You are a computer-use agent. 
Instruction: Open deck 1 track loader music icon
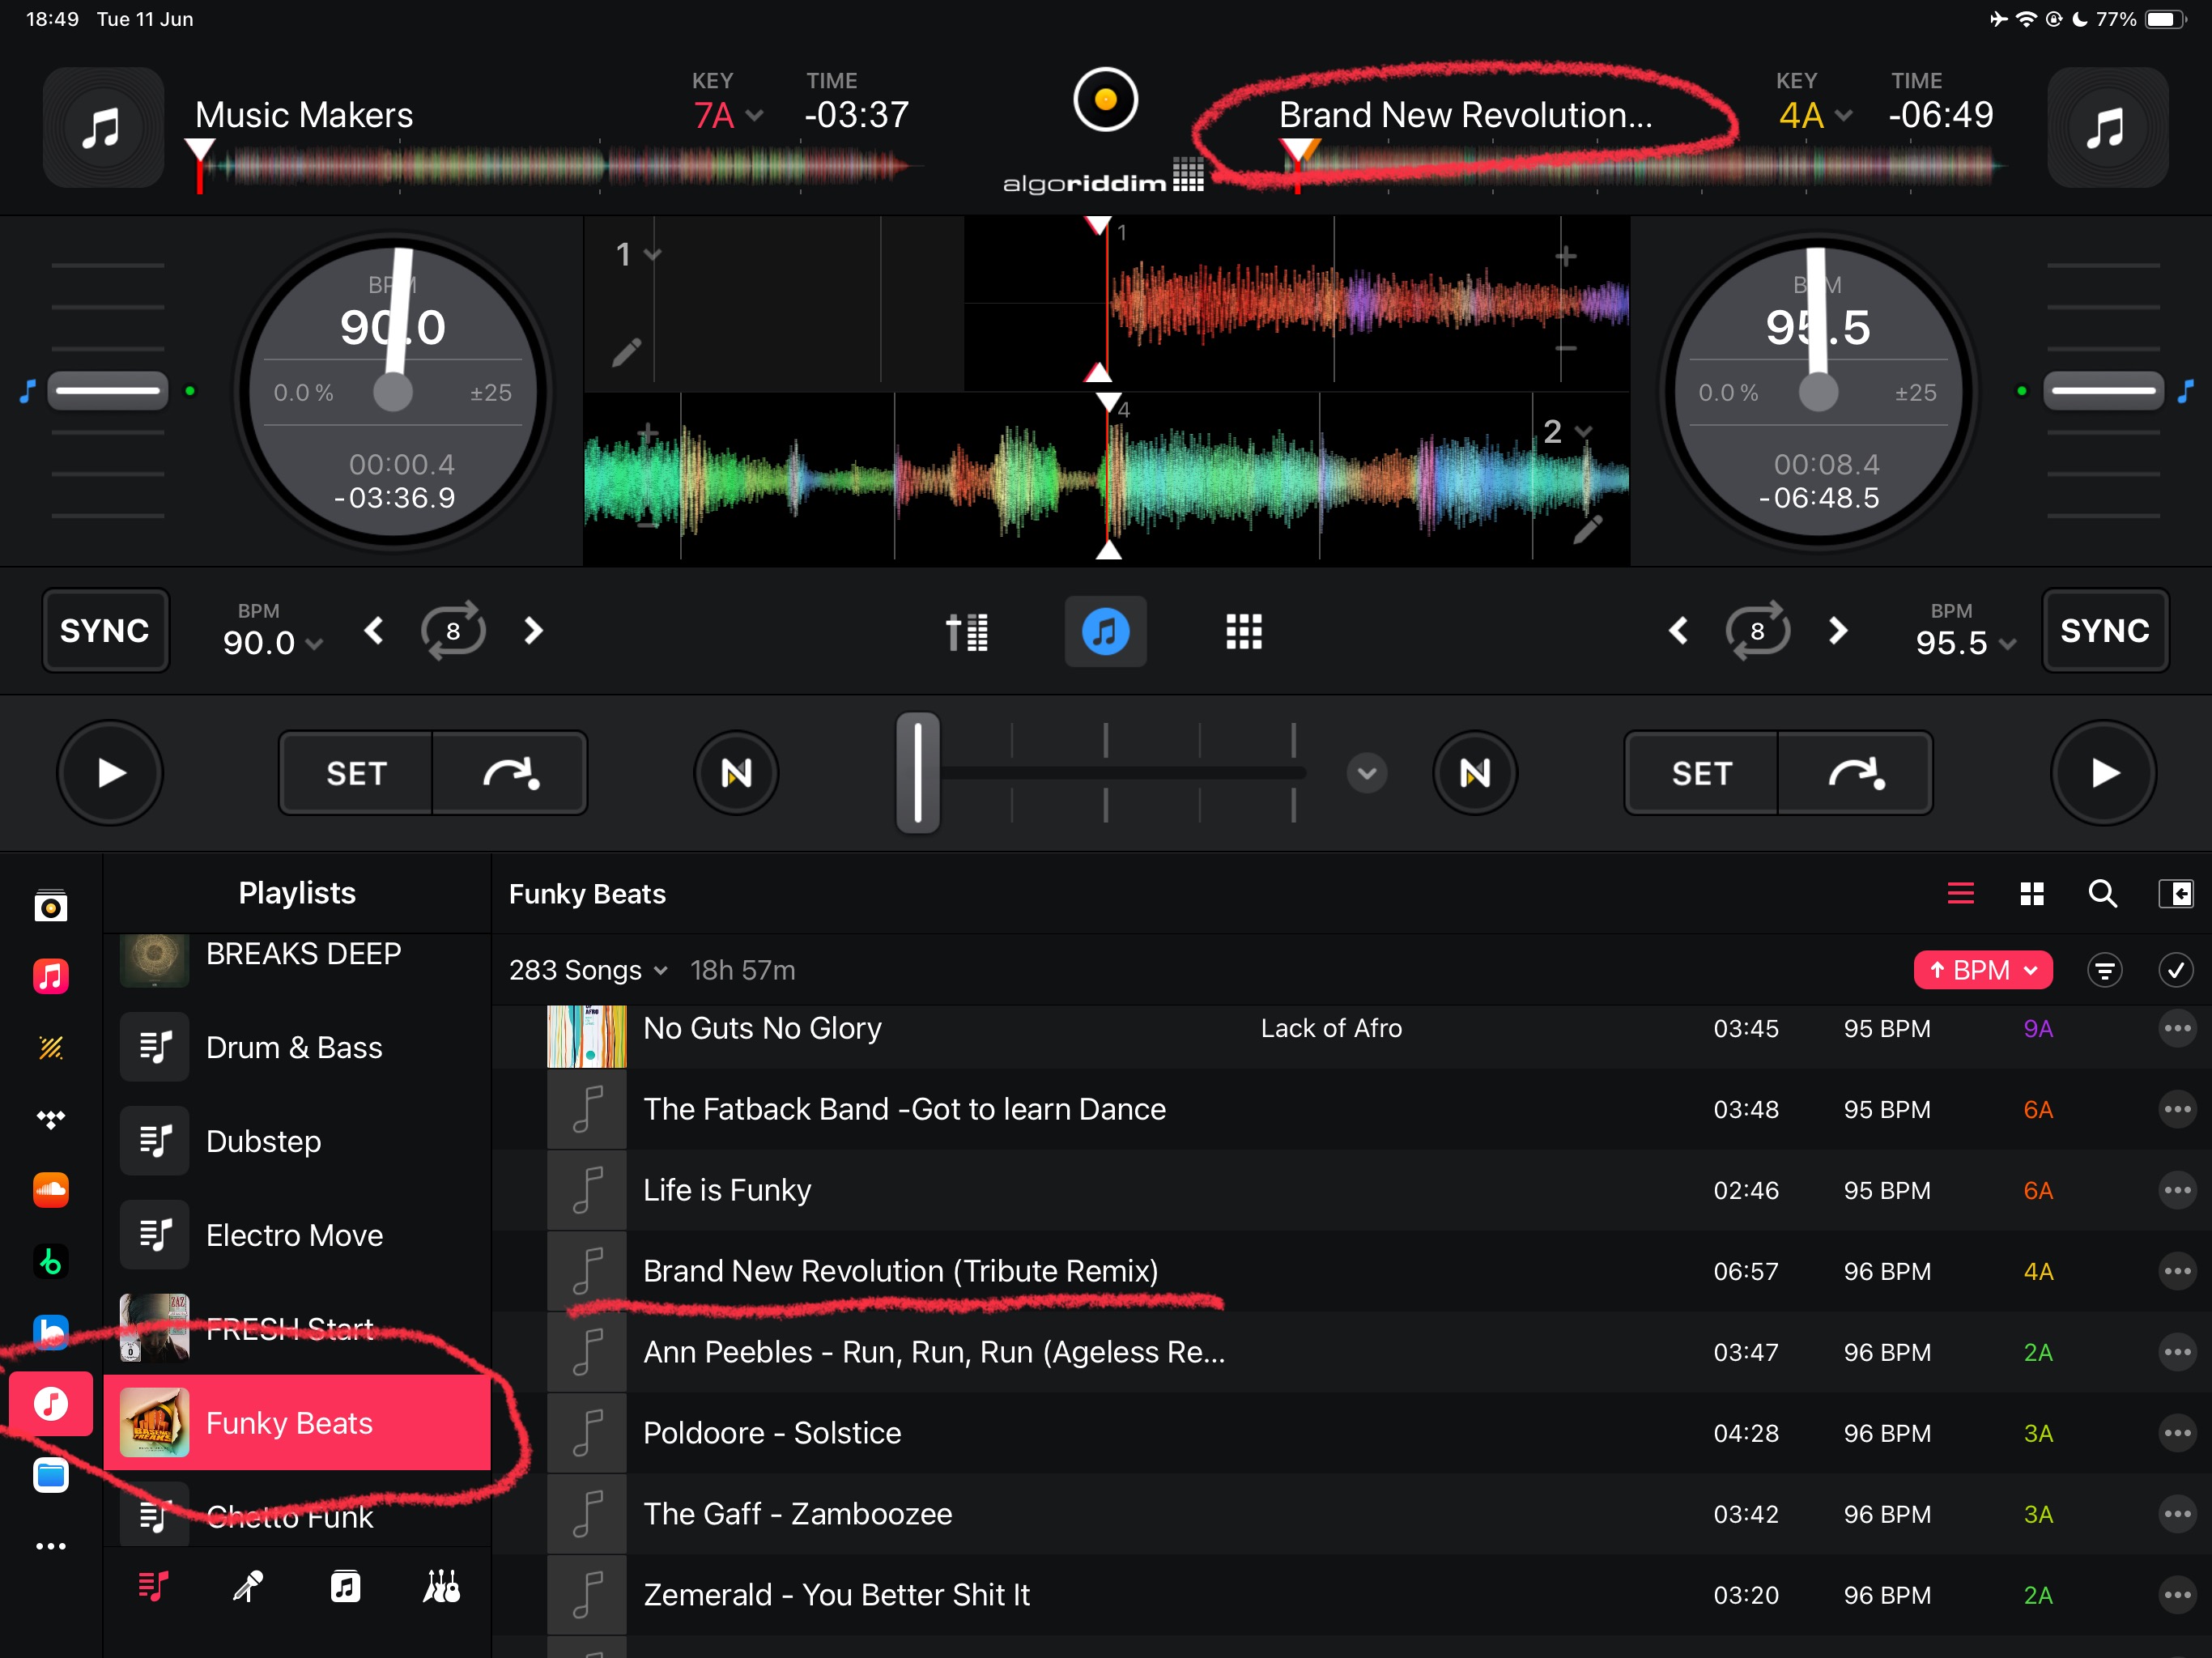pos(103,128)
